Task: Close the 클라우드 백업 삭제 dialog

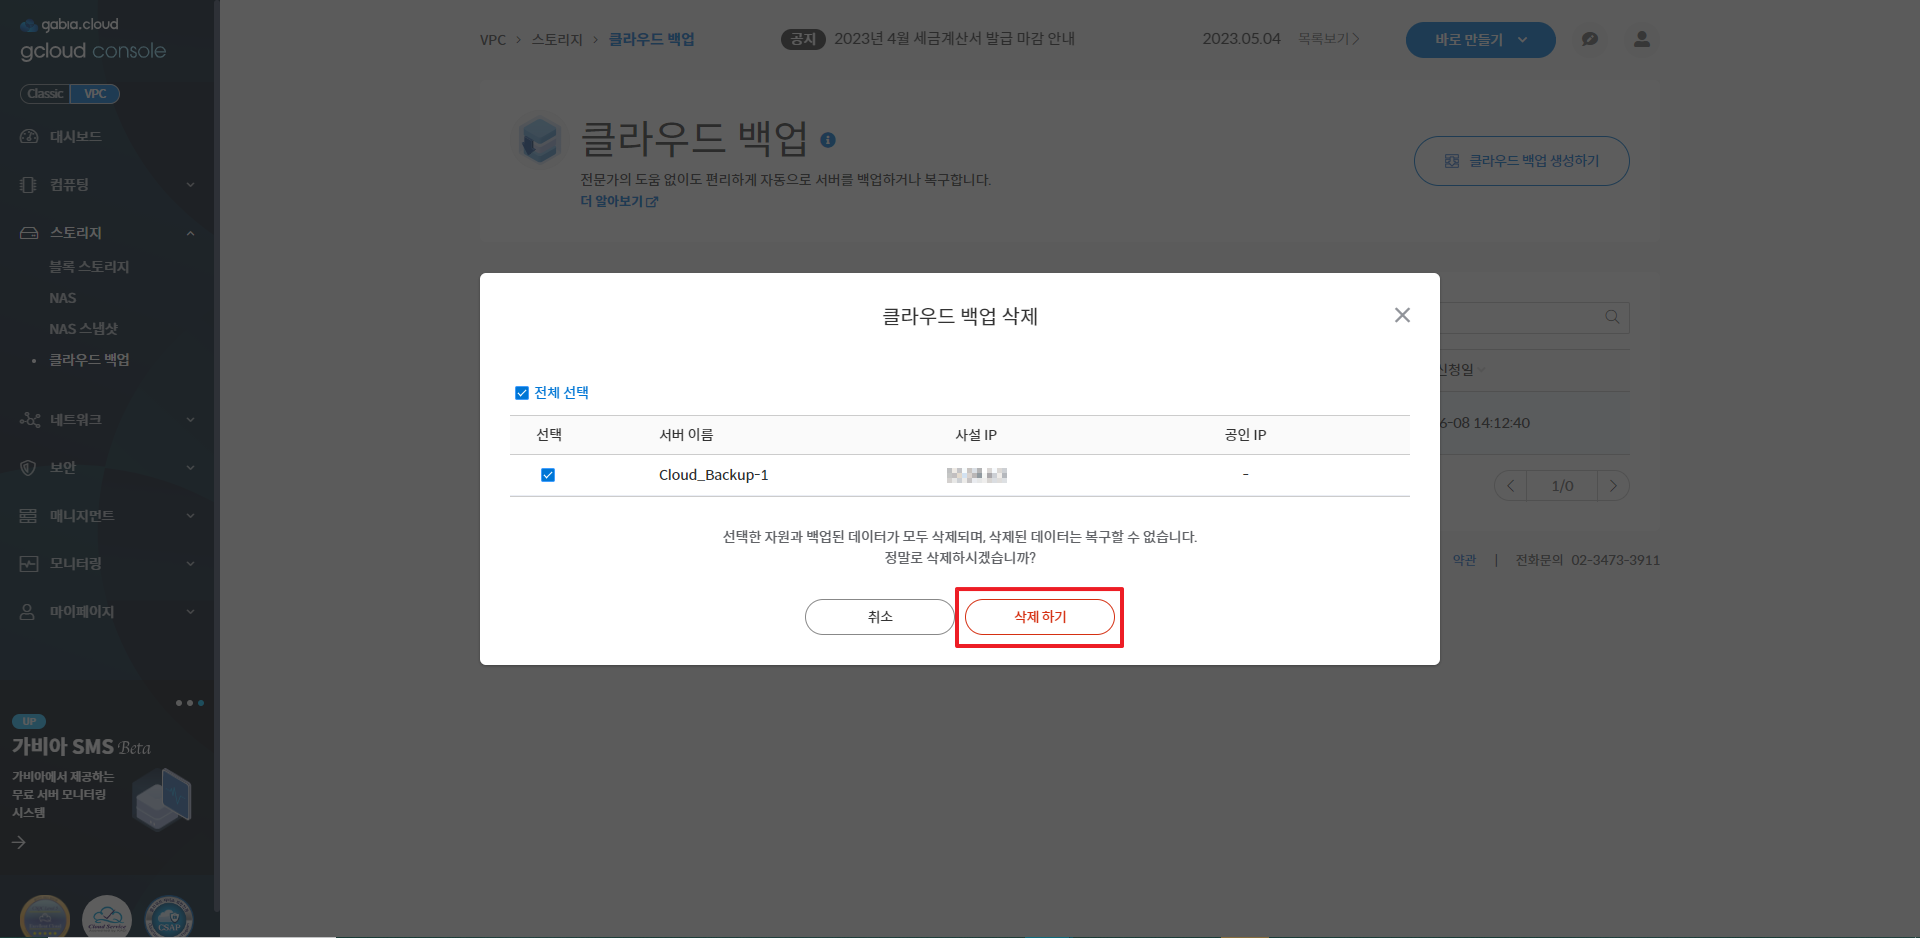Action: 1402,315
